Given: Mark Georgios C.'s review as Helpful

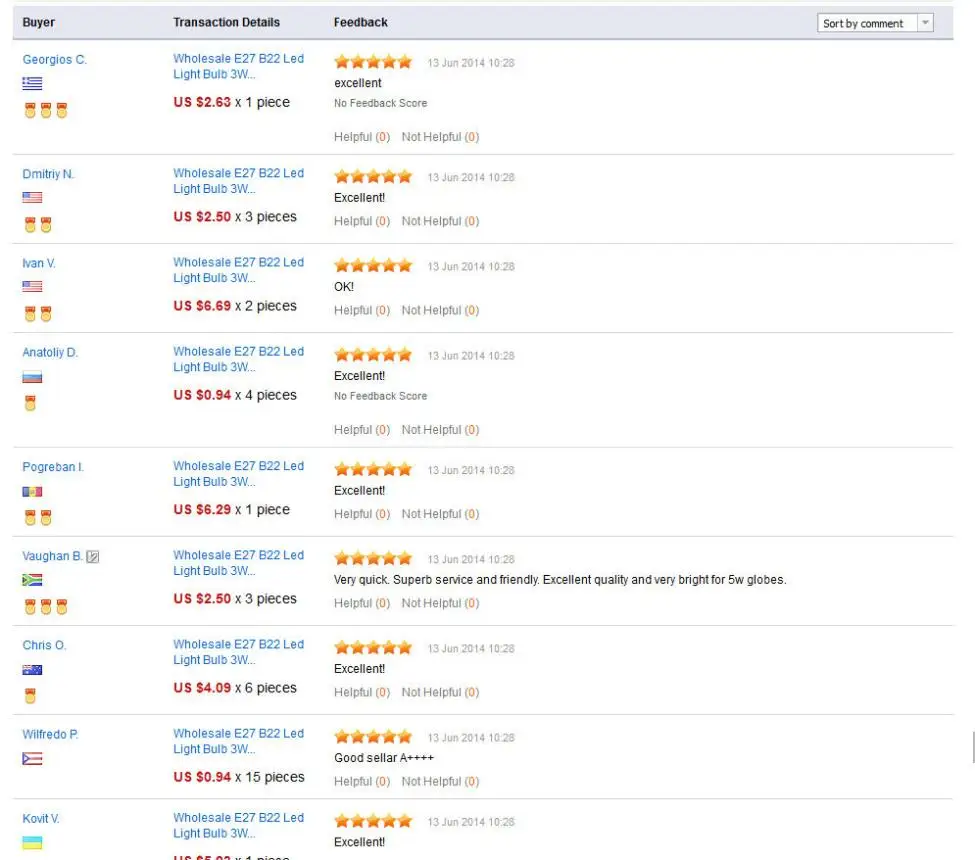Looking at the screenshot, I should (362, 137).
